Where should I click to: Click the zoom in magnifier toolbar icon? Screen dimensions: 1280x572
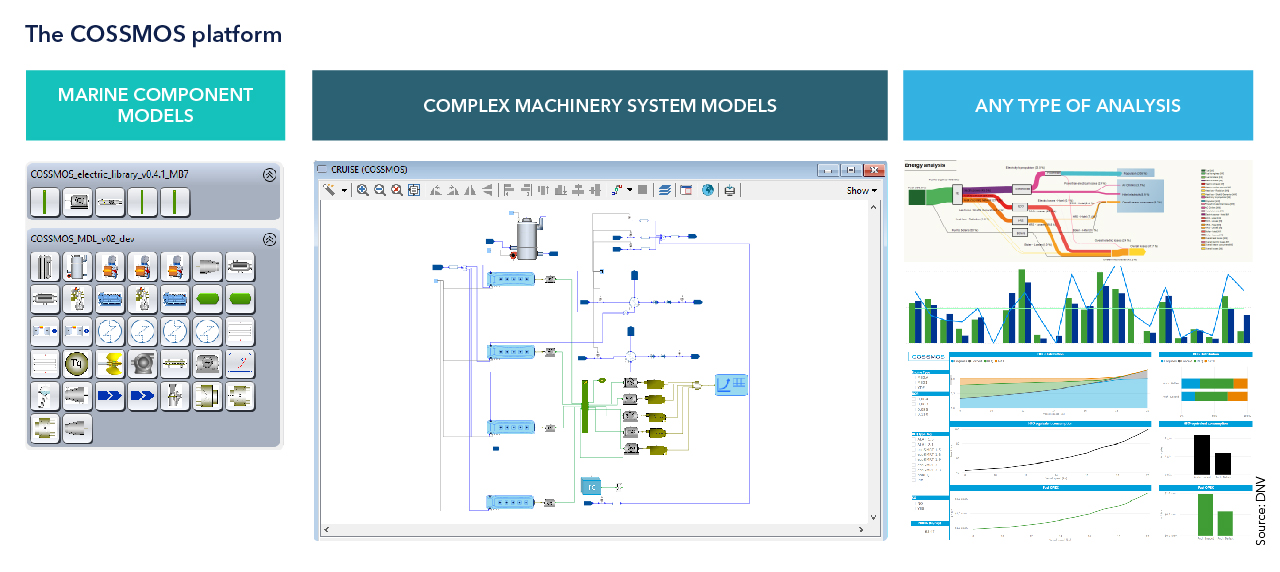(363, 190)
